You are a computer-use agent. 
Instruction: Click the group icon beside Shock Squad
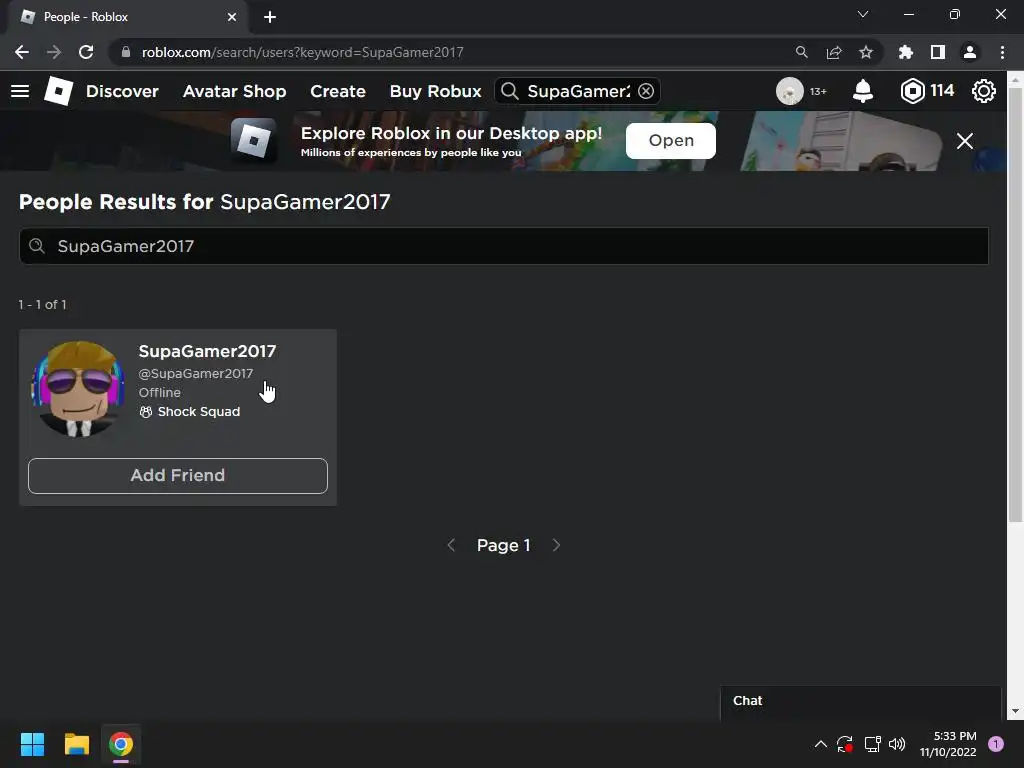point(146,411)
